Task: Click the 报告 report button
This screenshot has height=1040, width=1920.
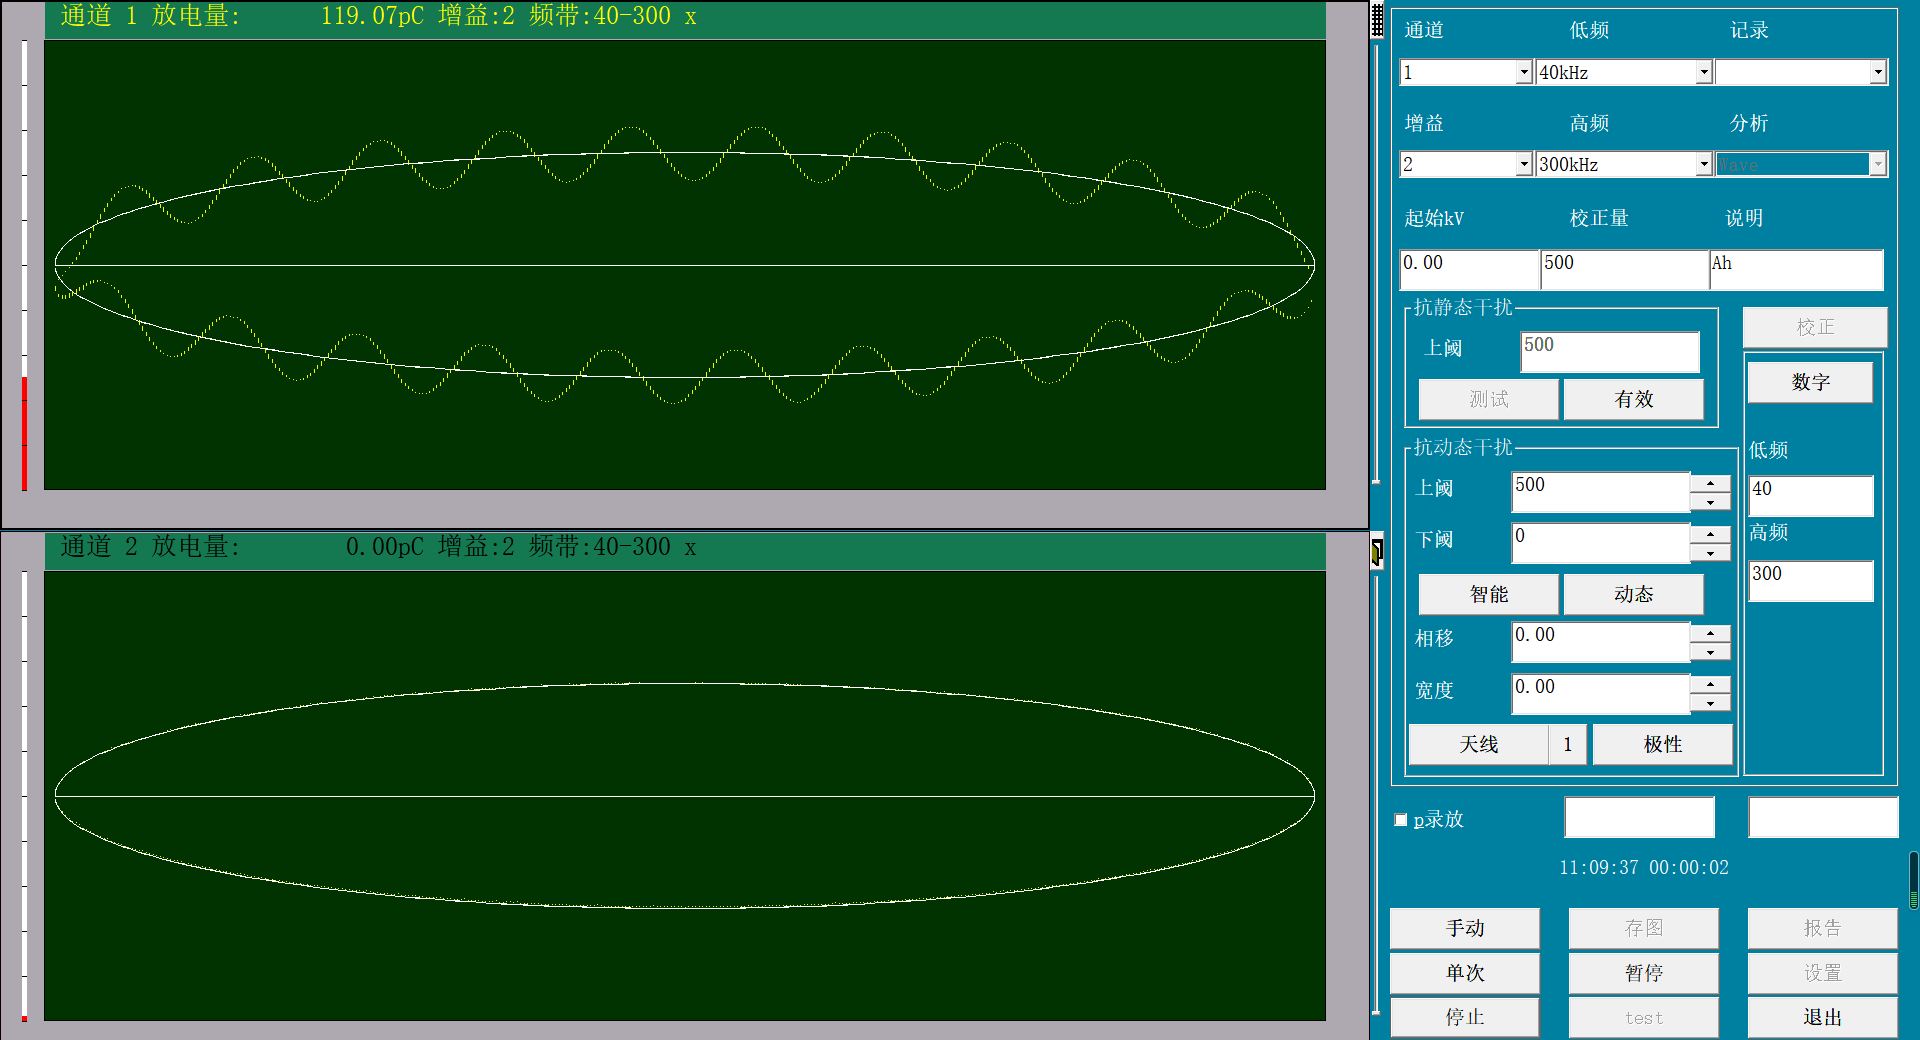Action: pos(1822,928)
